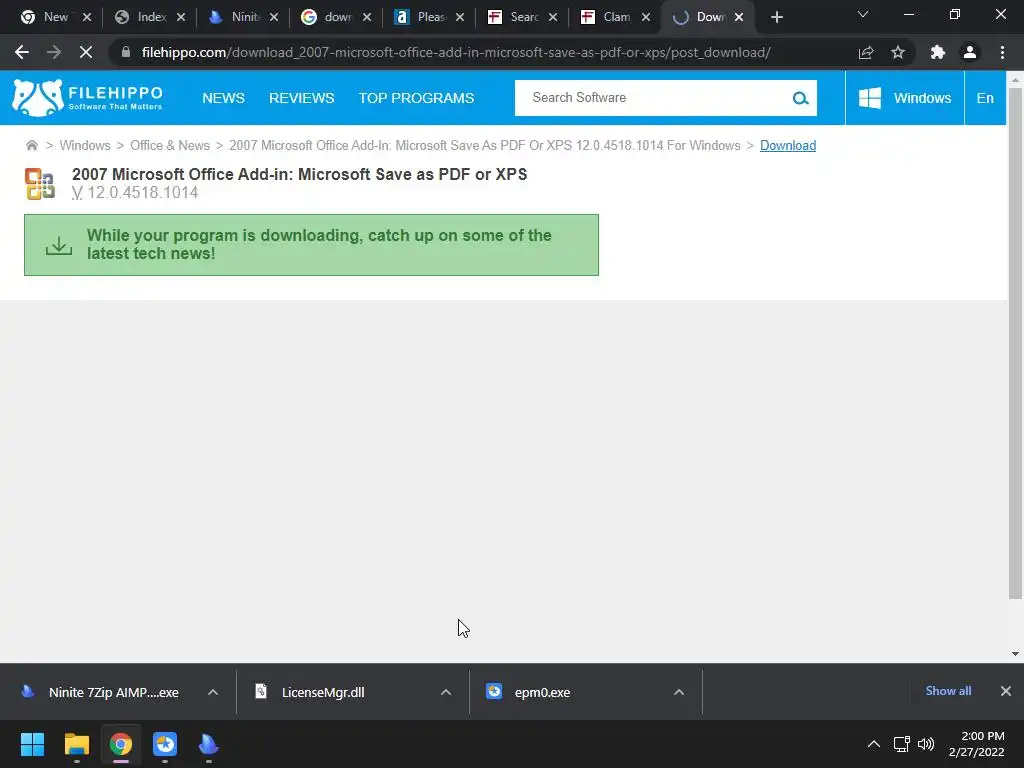Click the forward navigation arrow
This screenshot has width=1024, height=768.
[54, 52]
